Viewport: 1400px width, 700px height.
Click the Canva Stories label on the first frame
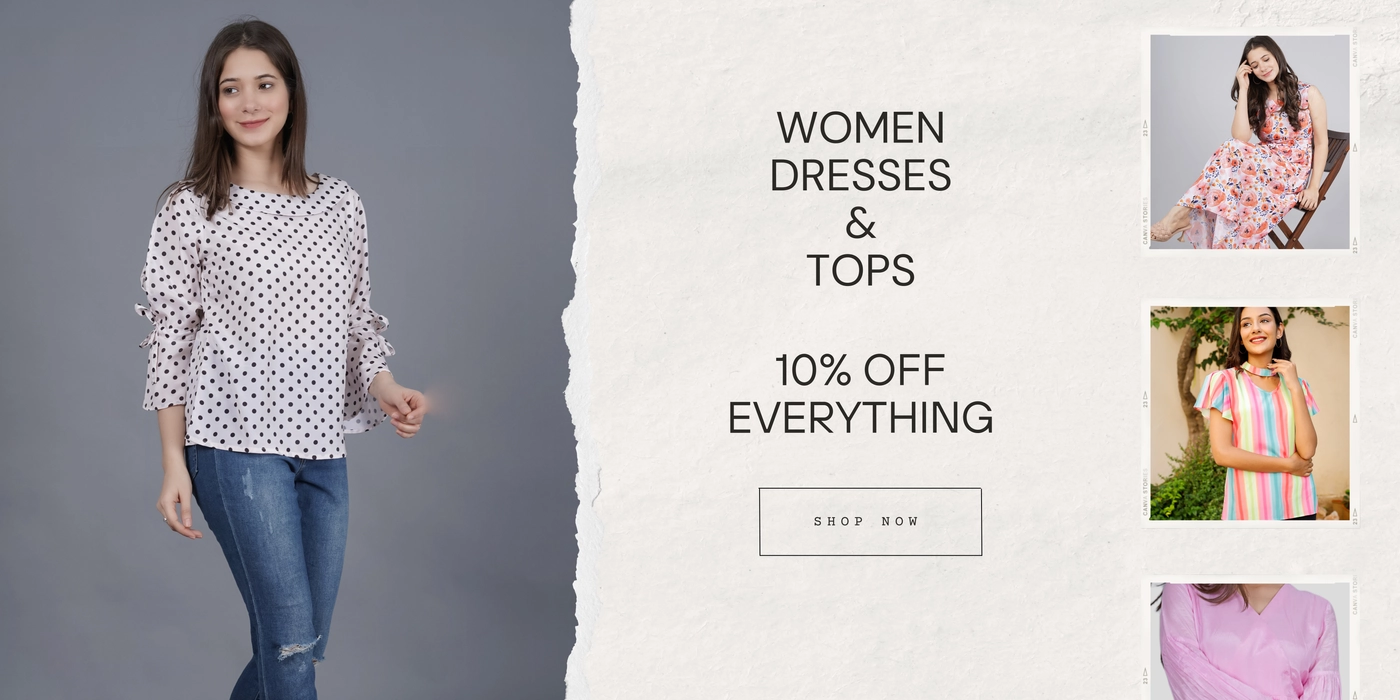pyautogui.click(x=1145, y=221)
